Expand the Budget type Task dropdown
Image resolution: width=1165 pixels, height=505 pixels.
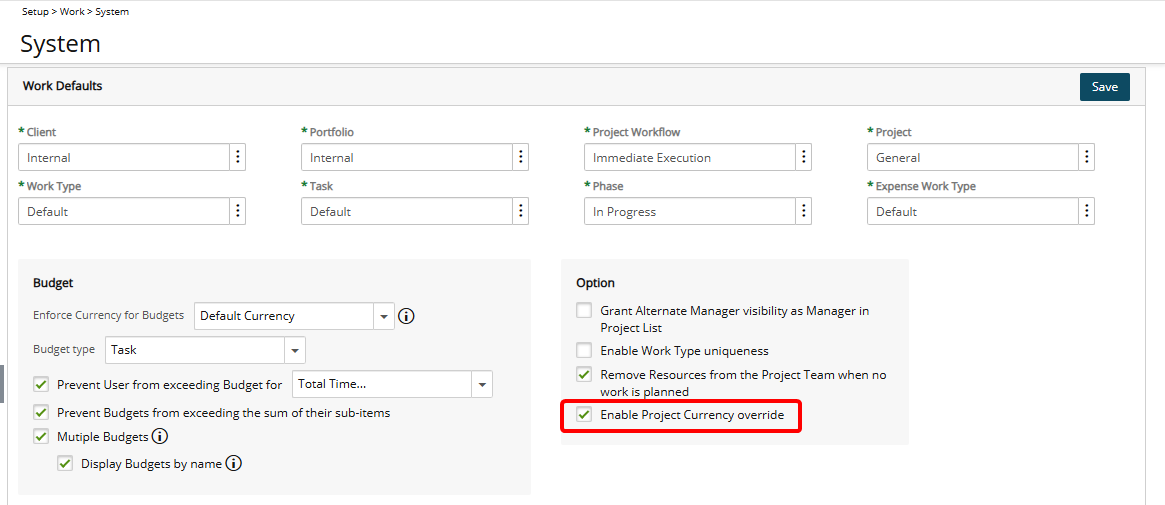(295, 350)
